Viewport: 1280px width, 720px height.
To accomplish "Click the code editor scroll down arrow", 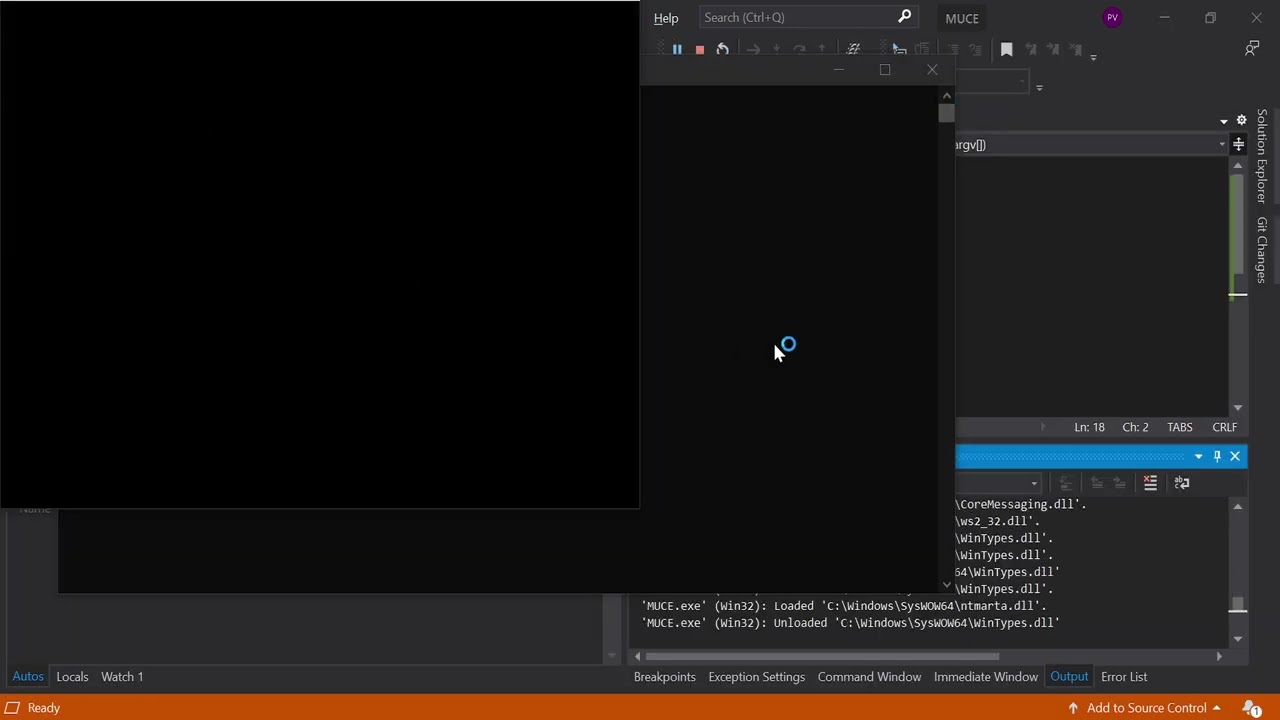I will (x=1238, y=407).
